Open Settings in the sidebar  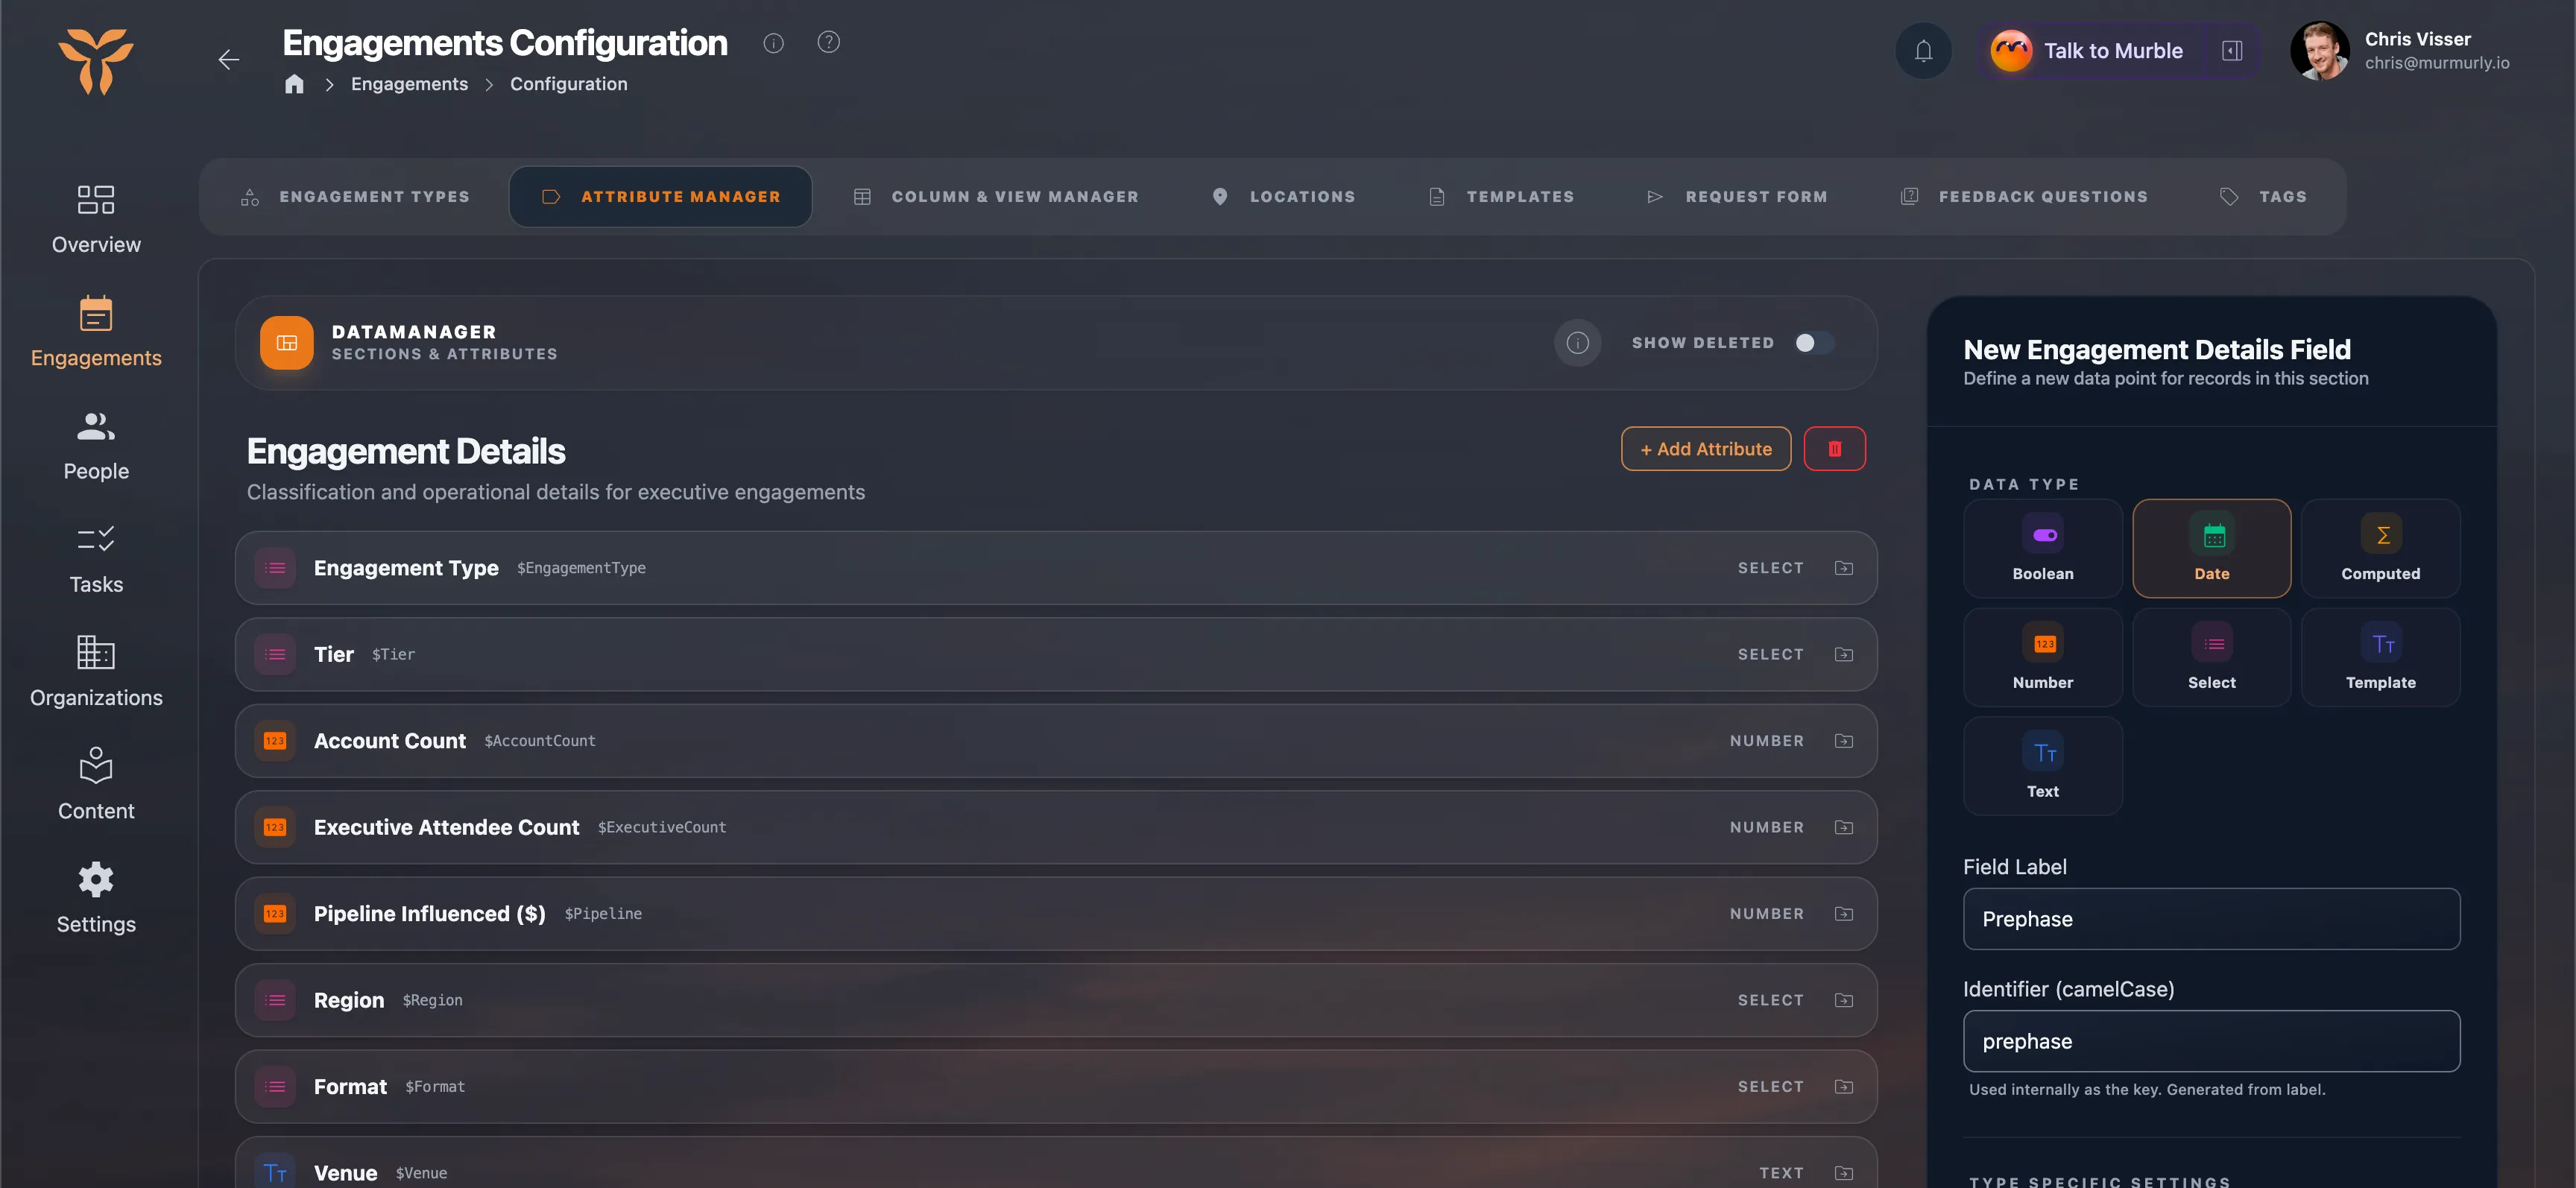point(96,899)
